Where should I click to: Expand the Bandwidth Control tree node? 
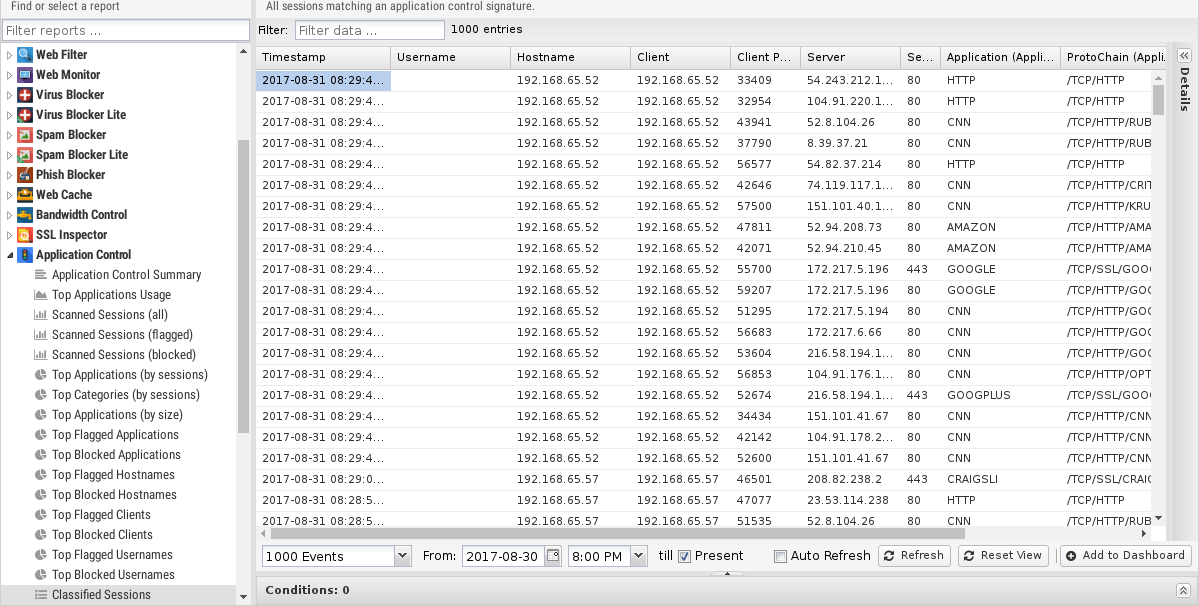coord(9,215)
